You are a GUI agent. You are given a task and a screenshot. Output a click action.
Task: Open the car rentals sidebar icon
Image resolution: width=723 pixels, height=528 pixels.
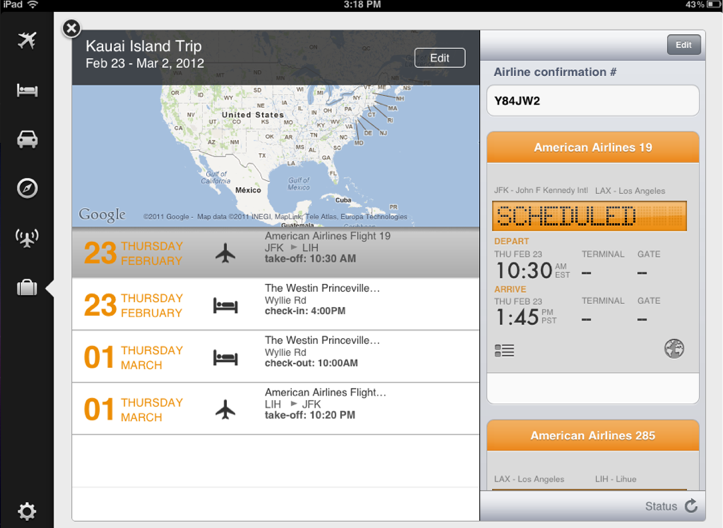tap(27, 139)
